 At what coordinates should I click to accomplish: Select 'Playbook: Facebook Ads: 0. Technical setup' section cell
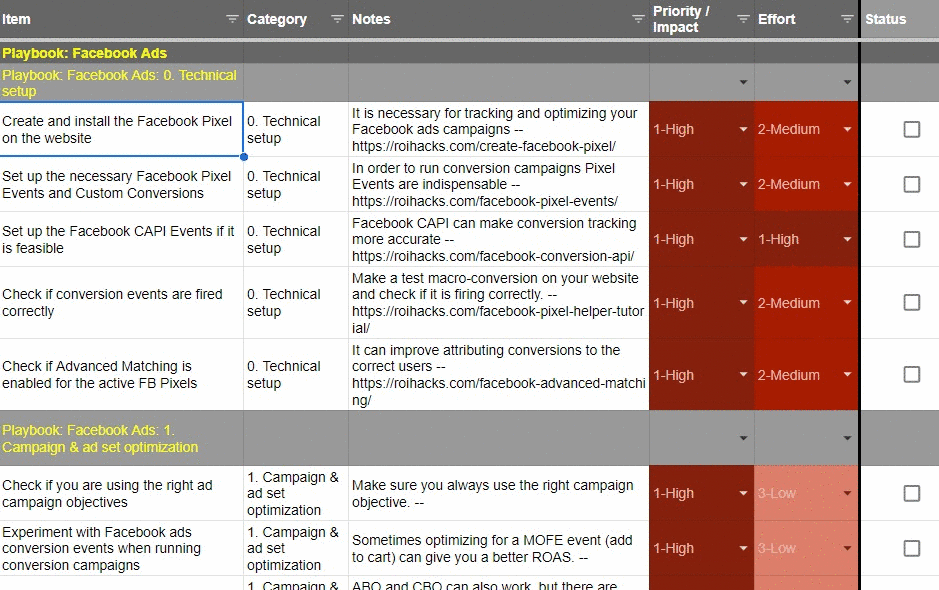(122, 83)
